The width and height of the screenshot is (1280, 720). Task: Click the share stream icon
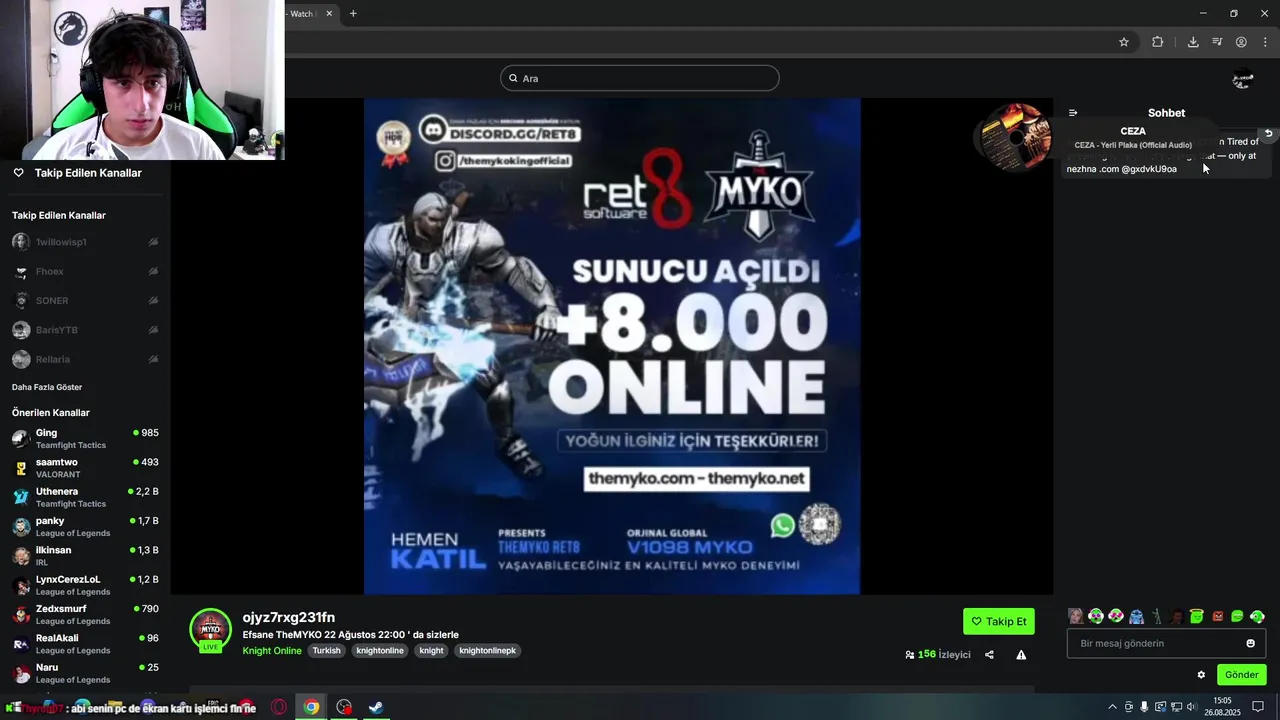(989, 655)
